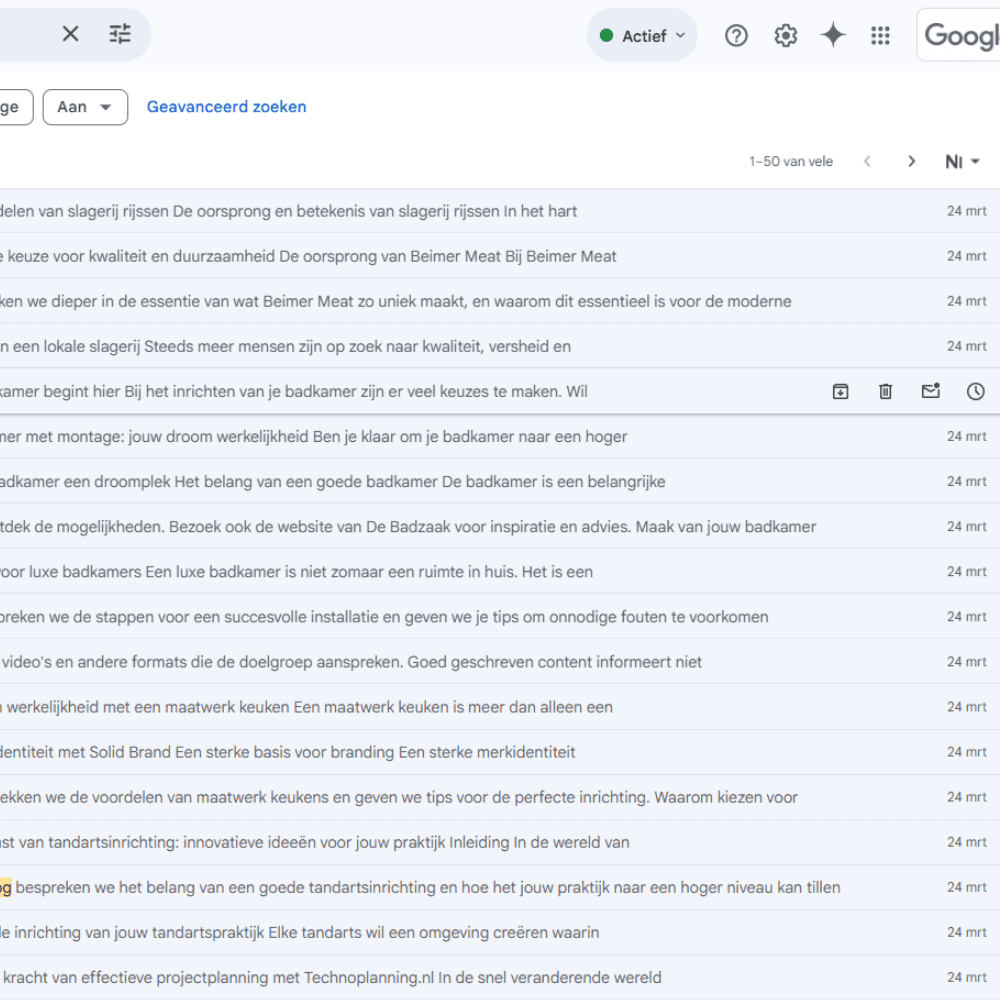Open email 'tandartsinrichting: innovatieve ideeën'
This screenshot has width=1000, height=1000.
[500, 842]
